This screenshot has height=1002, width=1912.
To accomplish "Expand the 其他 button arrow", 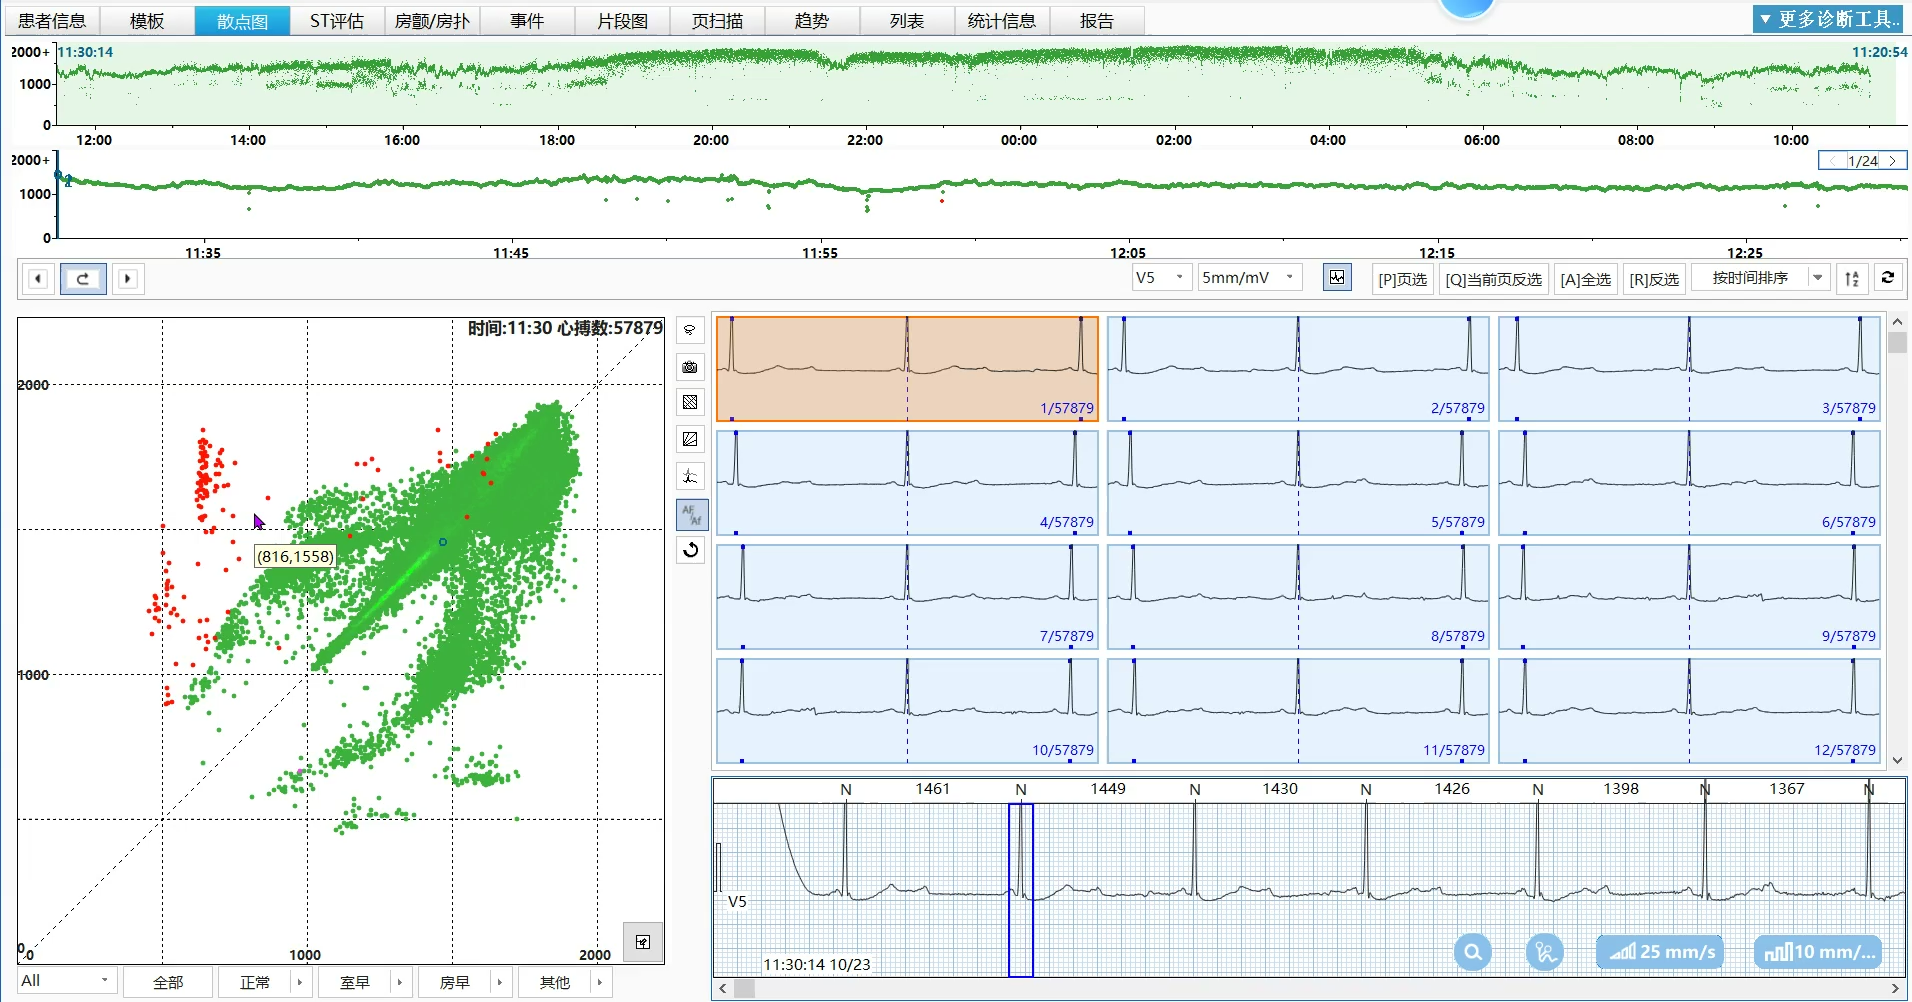I will 600,983.
